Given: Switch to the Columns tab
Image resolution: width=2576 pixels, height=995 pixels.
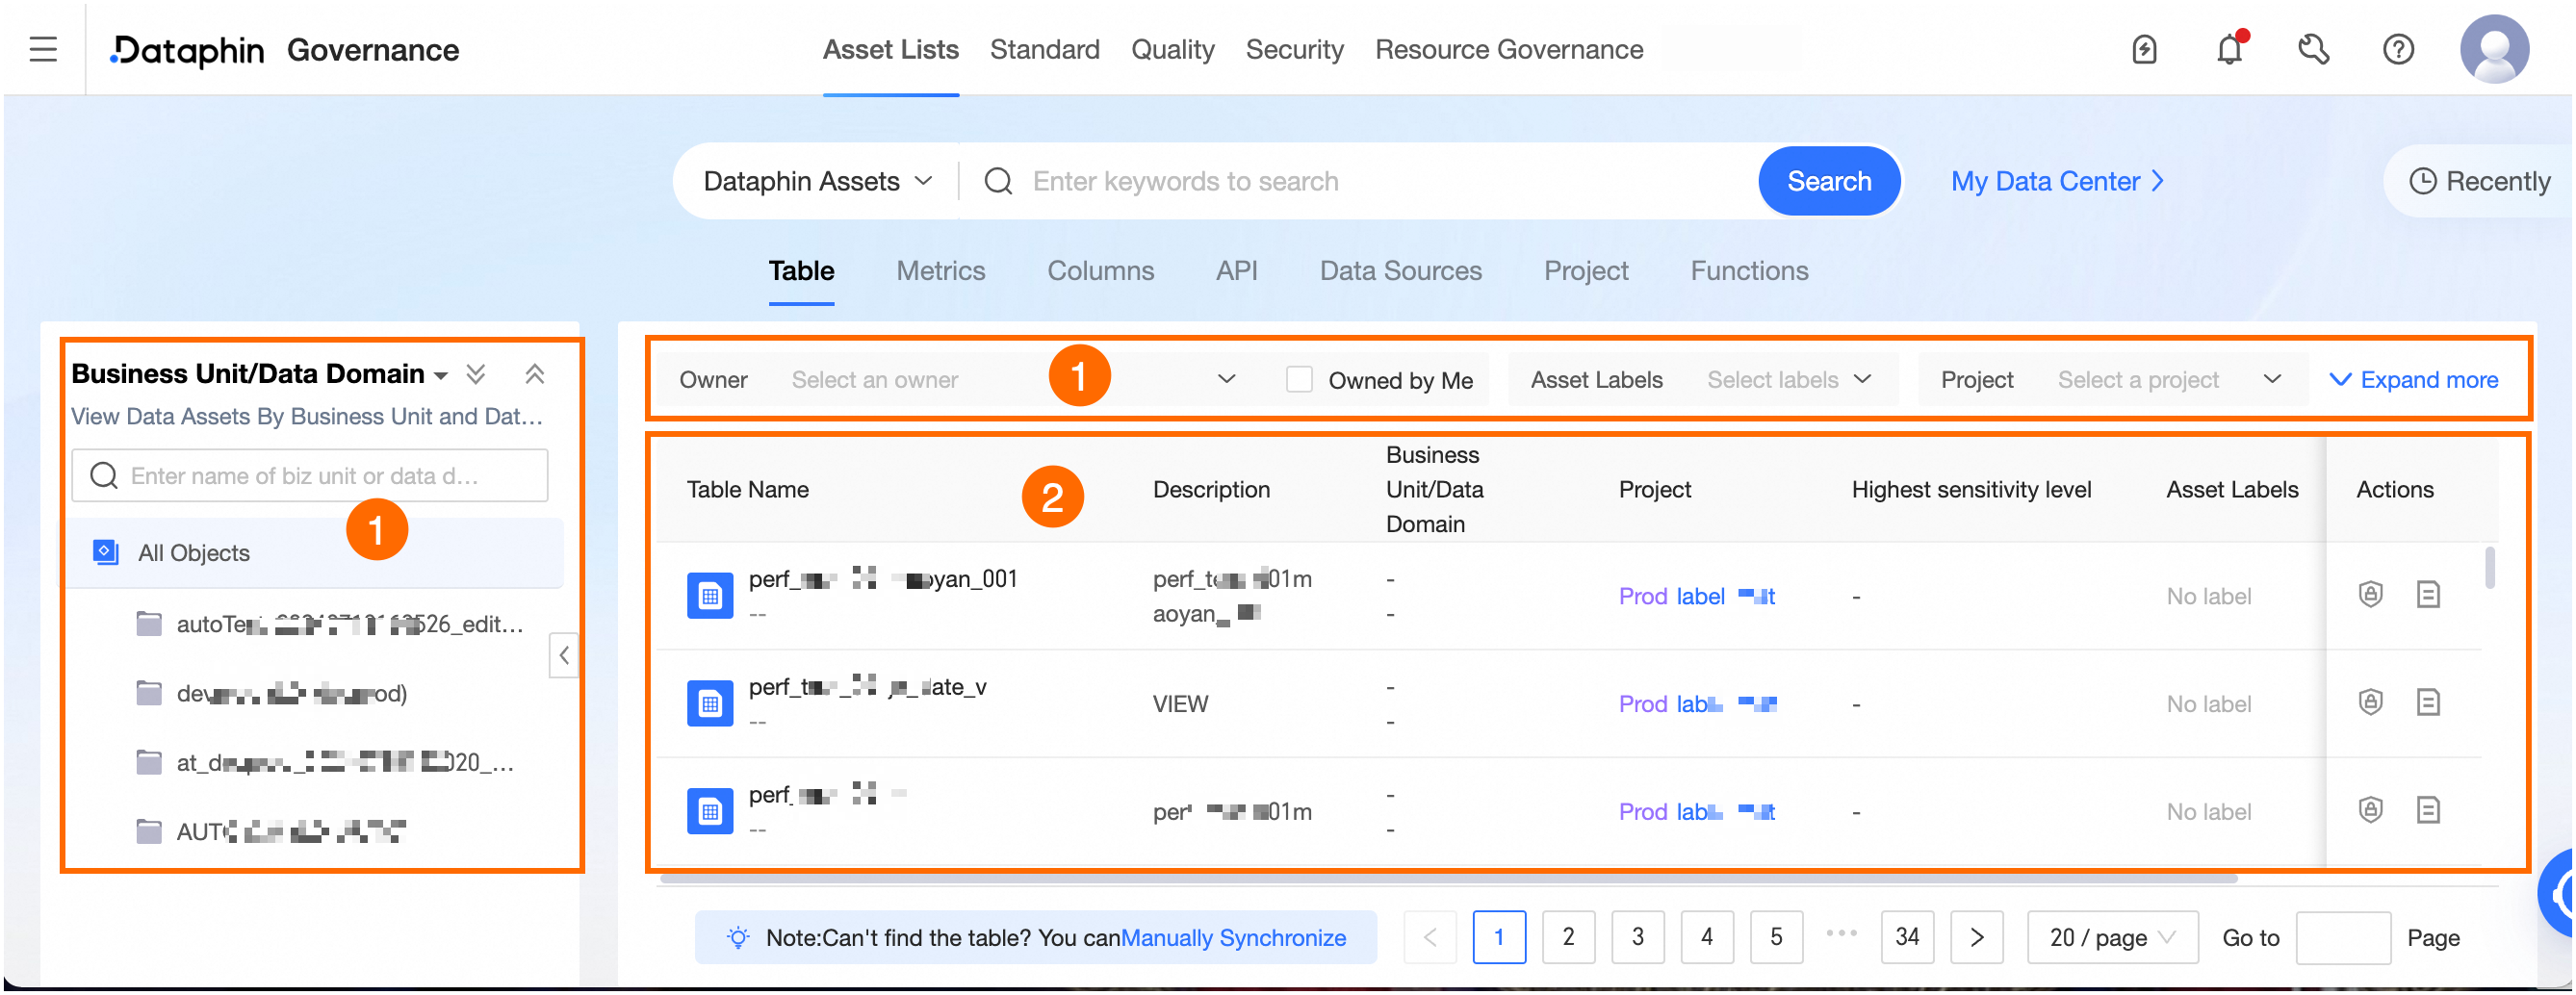Looking at the screenshot, I should pos(1100,271).
